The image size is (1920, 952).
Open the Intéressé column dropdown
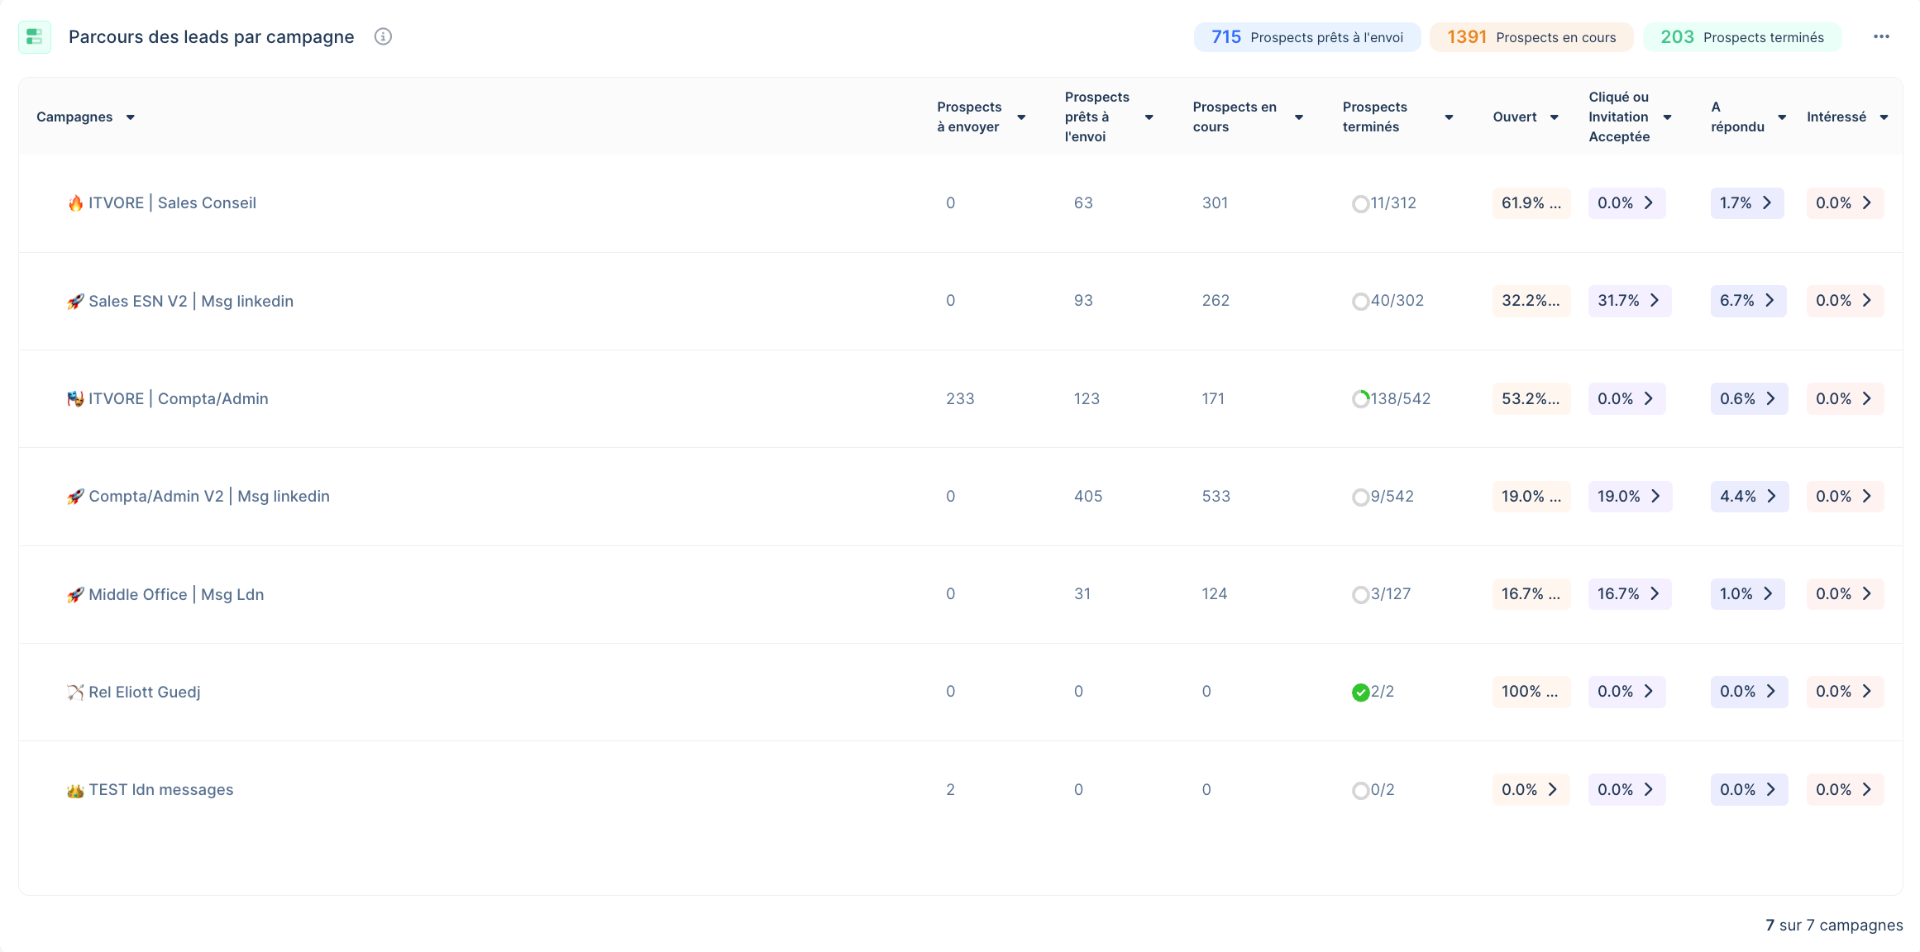coord(1884,117)
